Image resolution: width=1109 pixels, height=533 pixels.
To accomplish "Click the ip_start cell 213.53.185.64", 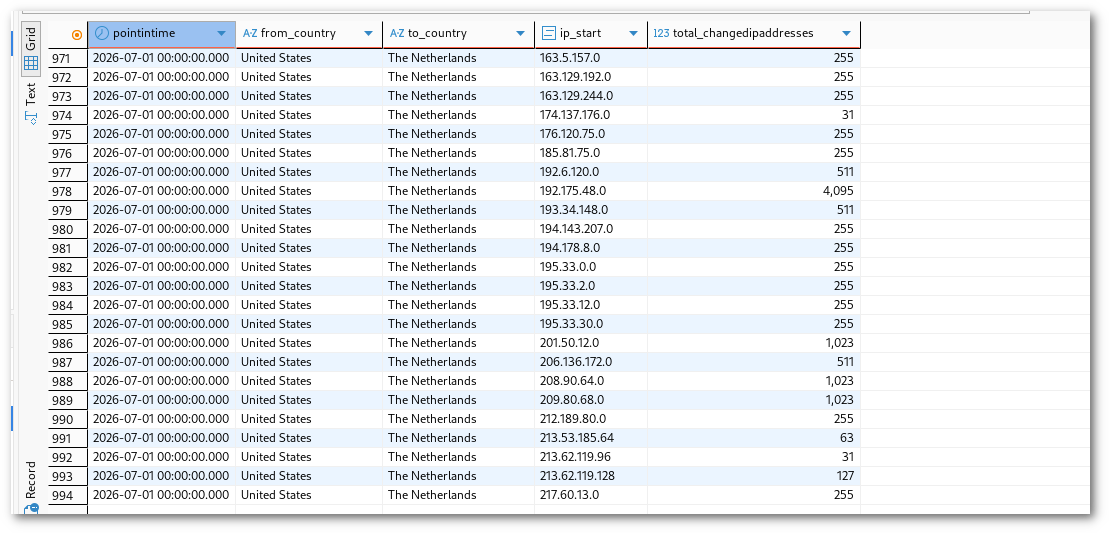I will [x=591, y=438].
